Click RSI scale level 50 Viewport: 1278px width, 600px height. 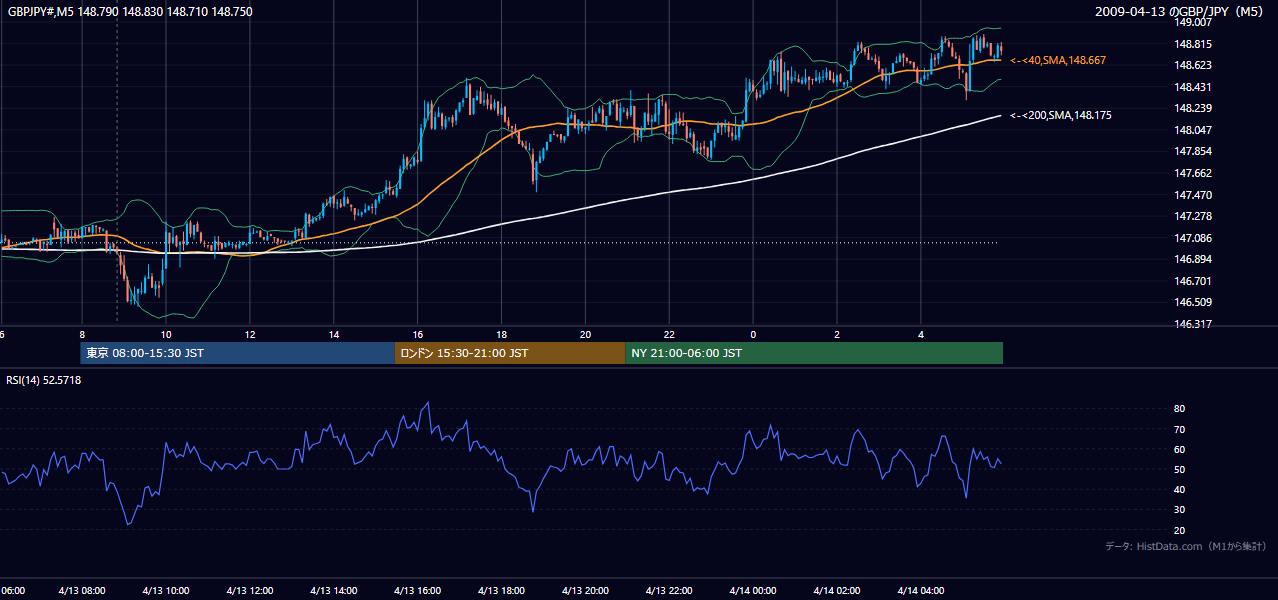click(1179, 469)
